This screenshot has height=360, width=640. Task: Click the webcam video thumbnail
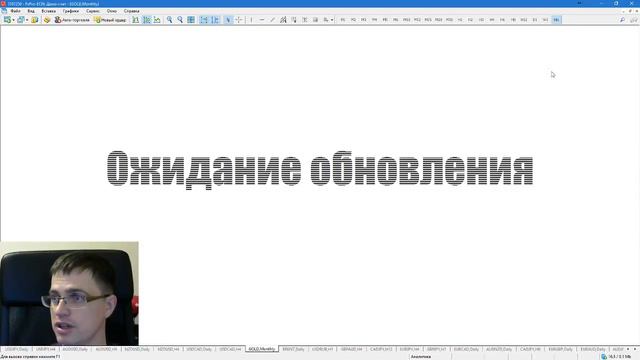tap(69, 293)
